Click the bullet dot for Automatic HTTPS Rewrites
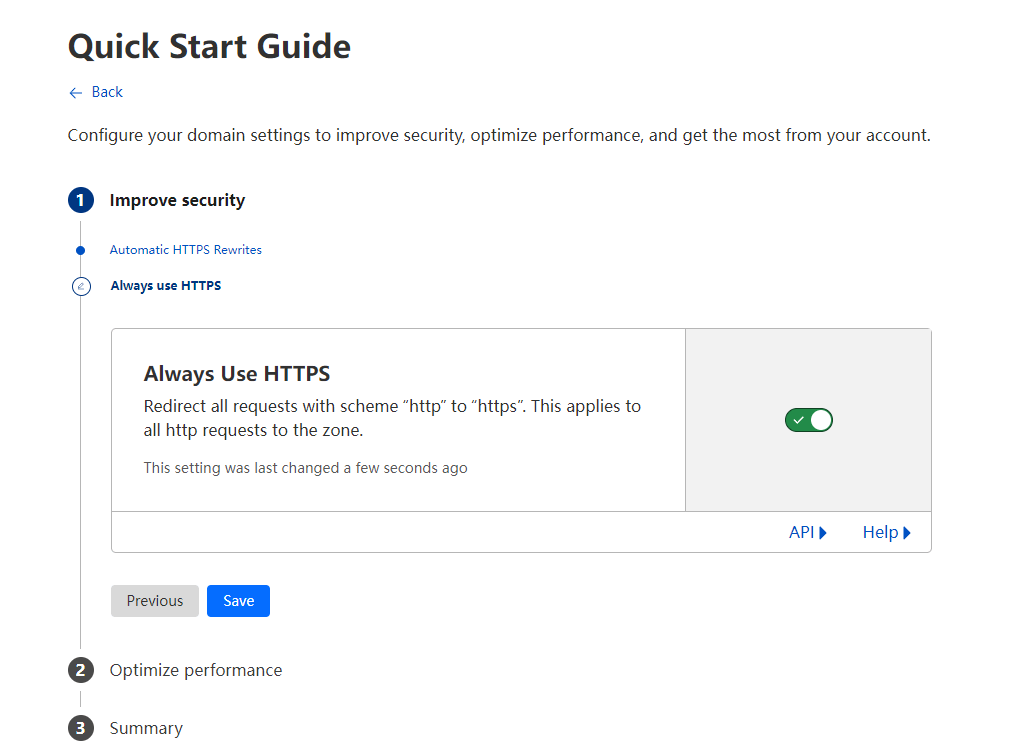The image size is (1018, 747). (81, 250)
